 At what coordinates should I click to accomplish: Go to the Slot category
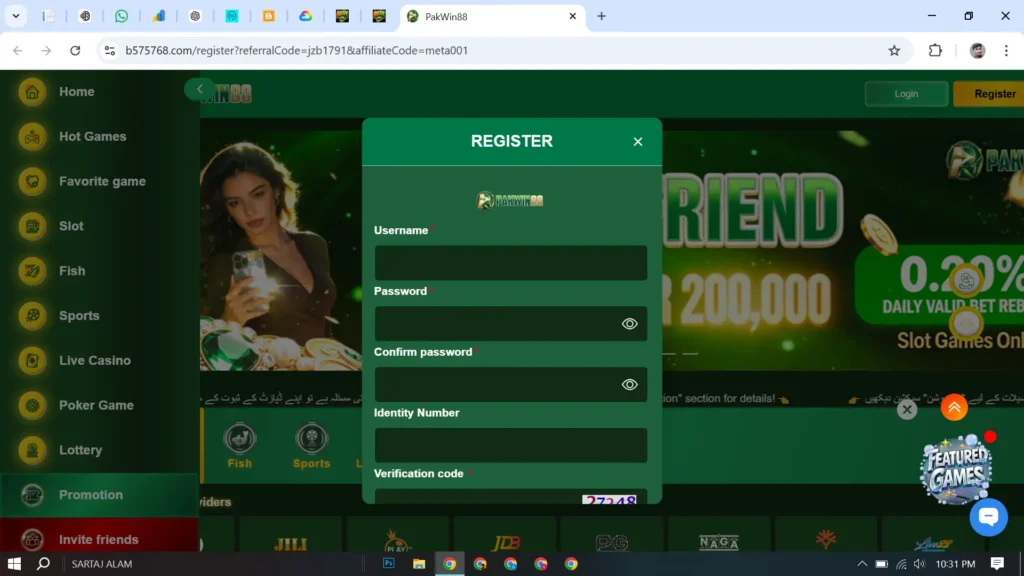[x=98, y=226]
